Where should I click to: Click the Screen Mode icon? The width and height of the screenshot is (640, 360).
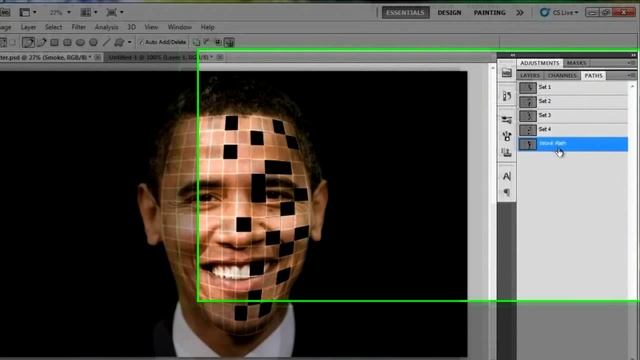click(x=111, y=12)
